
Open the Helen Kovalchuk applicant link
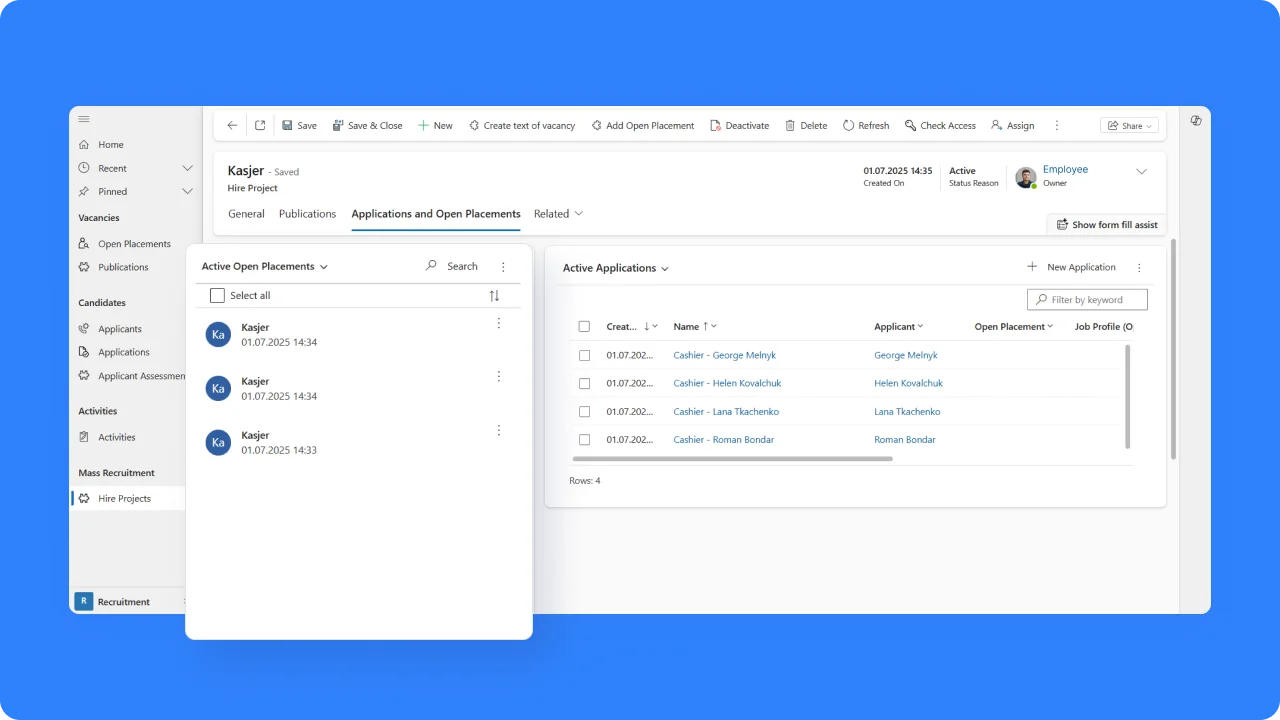click(x=908, y=383)
